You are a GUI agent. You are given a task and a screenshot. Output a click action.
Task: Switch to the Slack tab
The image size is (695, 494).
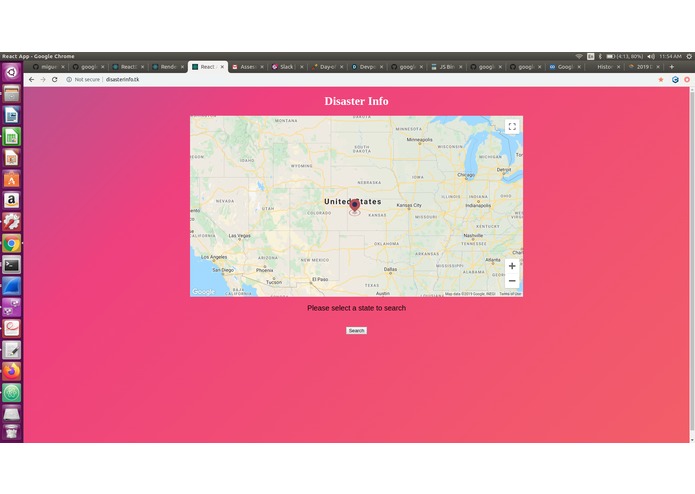pyautogui.click(x=286, y=67)
